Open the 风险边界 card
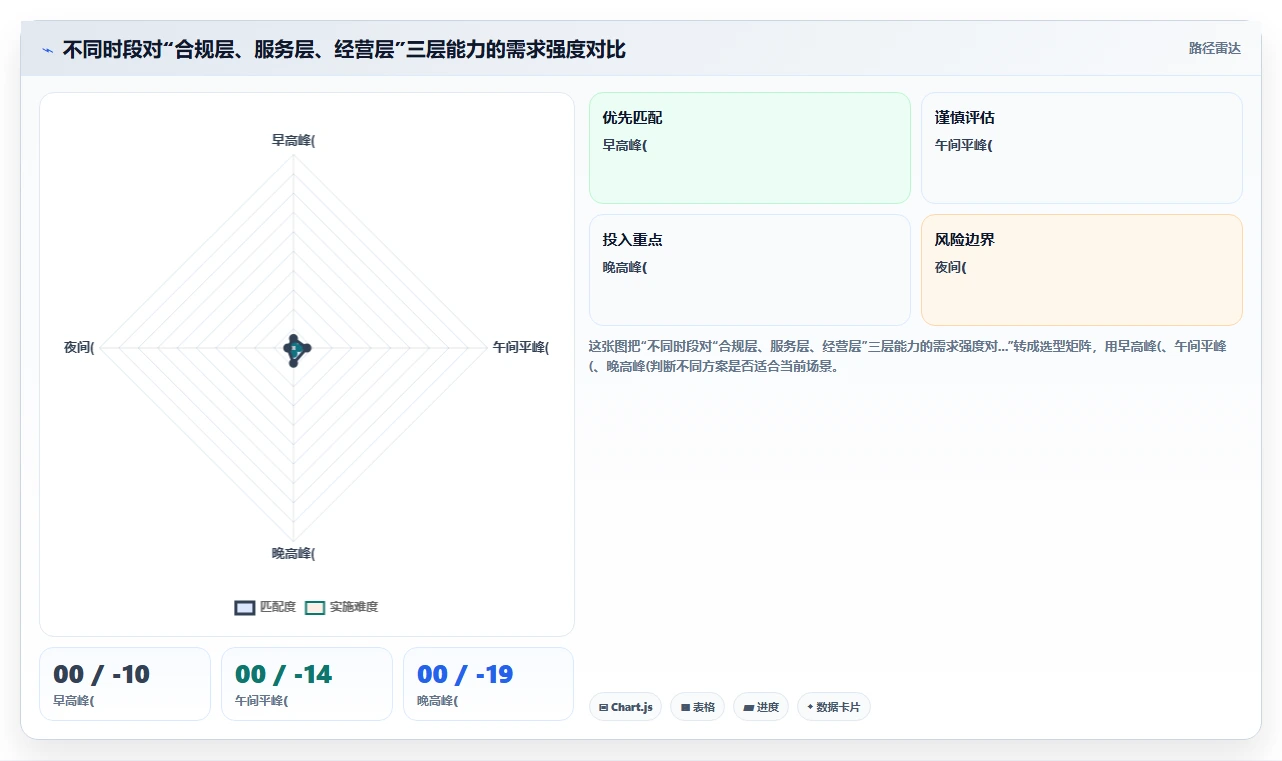 [x=1082, y=270]
